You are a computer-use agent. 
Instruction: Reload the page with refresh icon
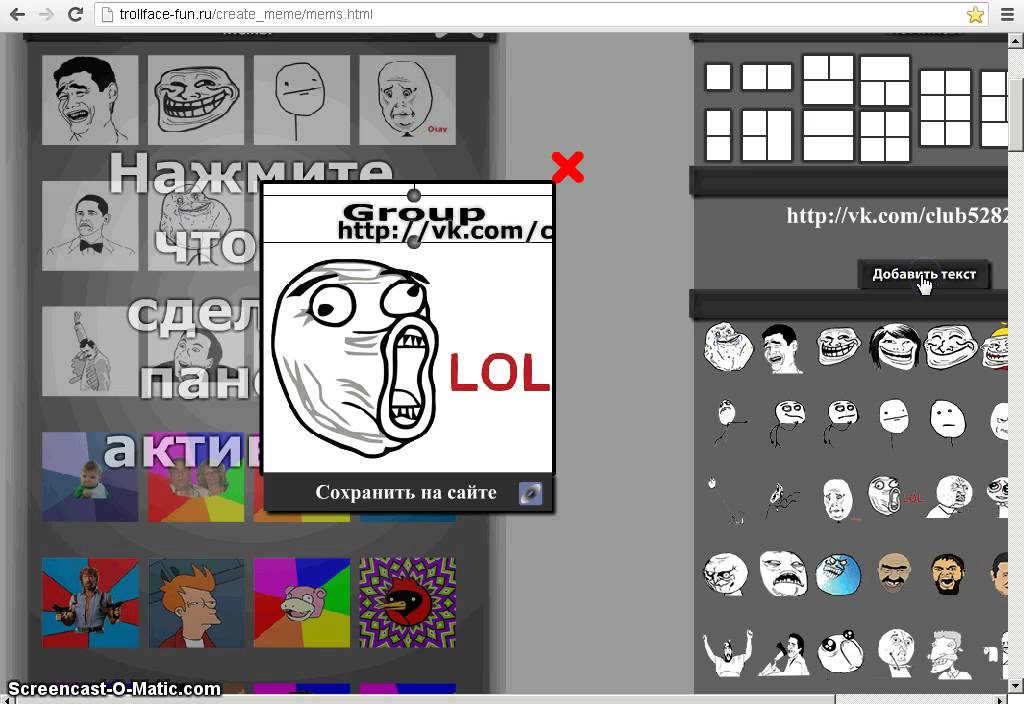75,14
